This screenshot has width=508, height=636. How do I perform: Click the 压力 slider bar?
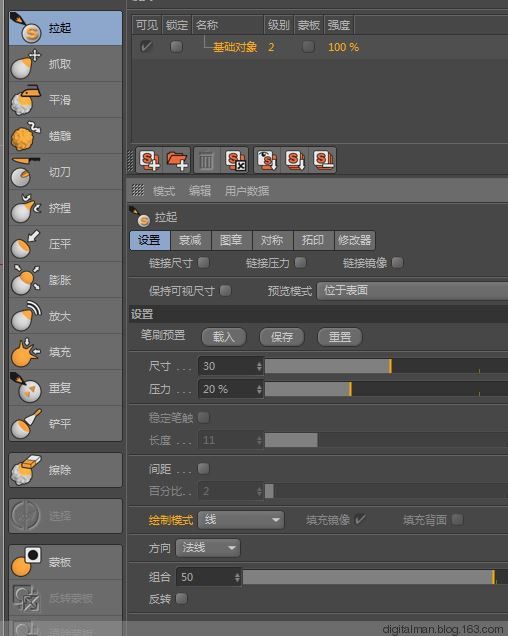click(x=386, y=389)
